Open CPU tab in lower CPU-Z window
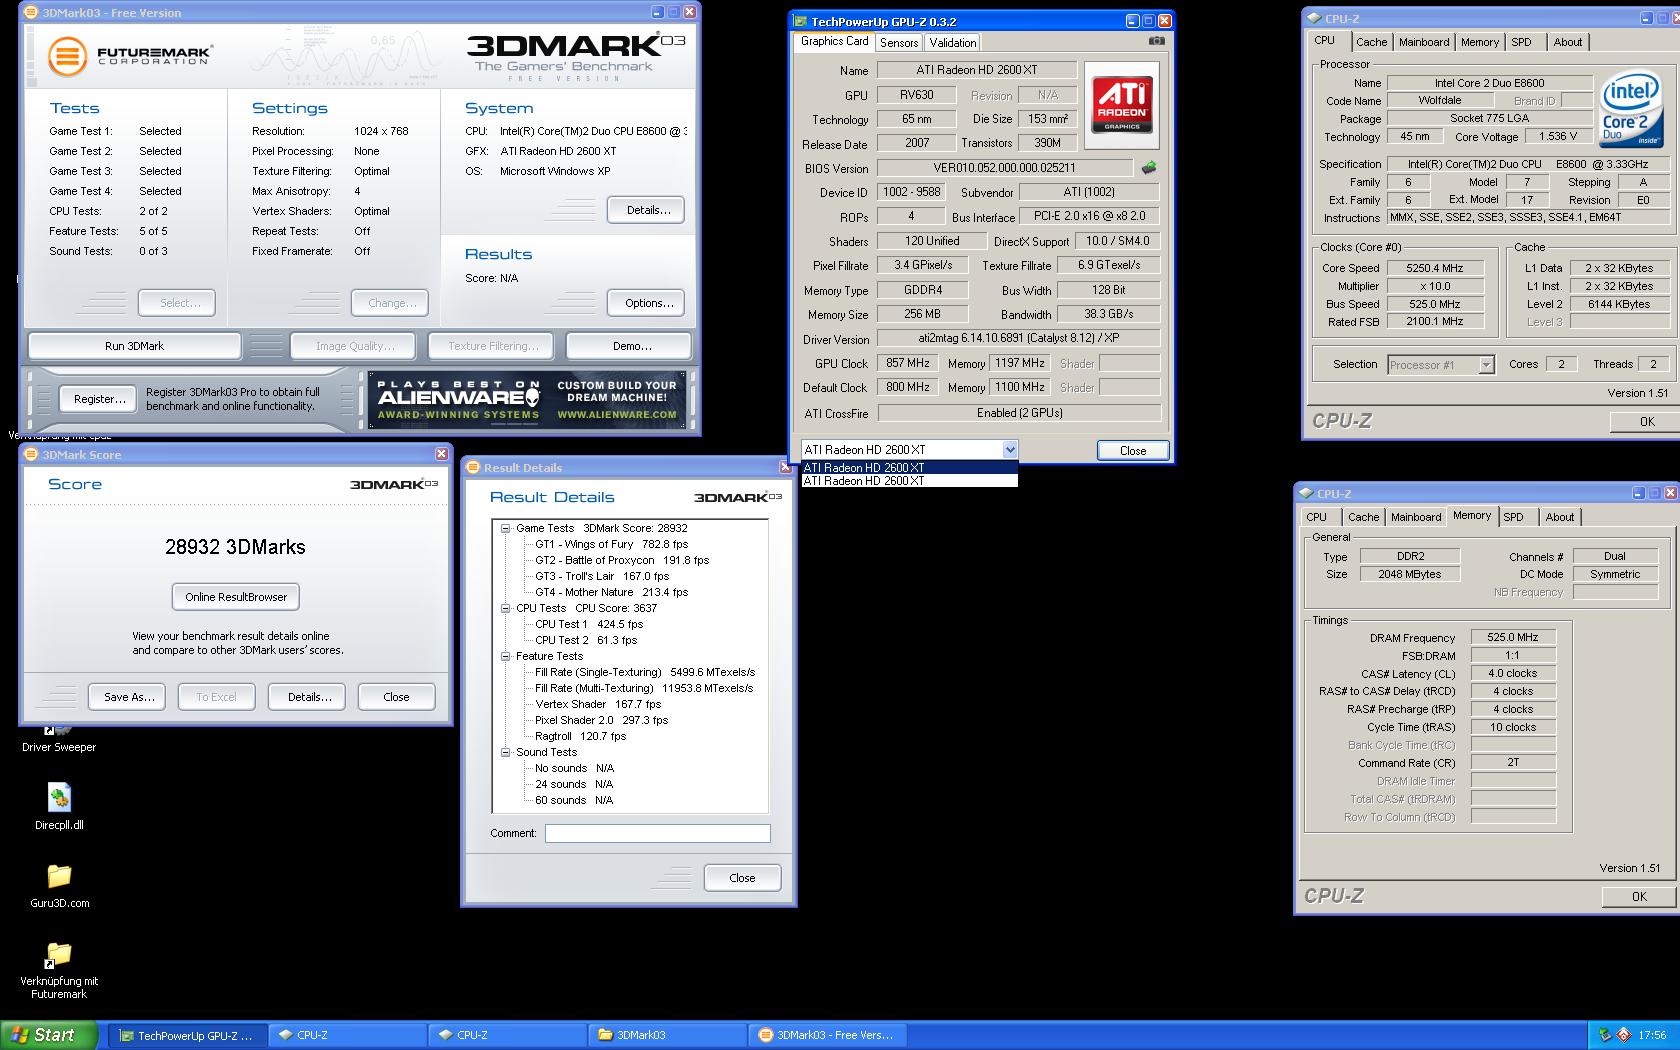 point(1316,517)
